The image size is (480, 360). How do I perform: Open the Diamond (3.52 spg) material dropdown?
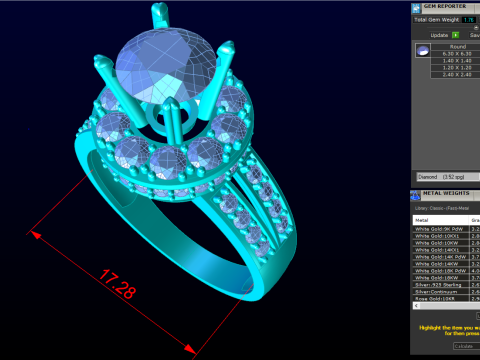pos(448,177)
